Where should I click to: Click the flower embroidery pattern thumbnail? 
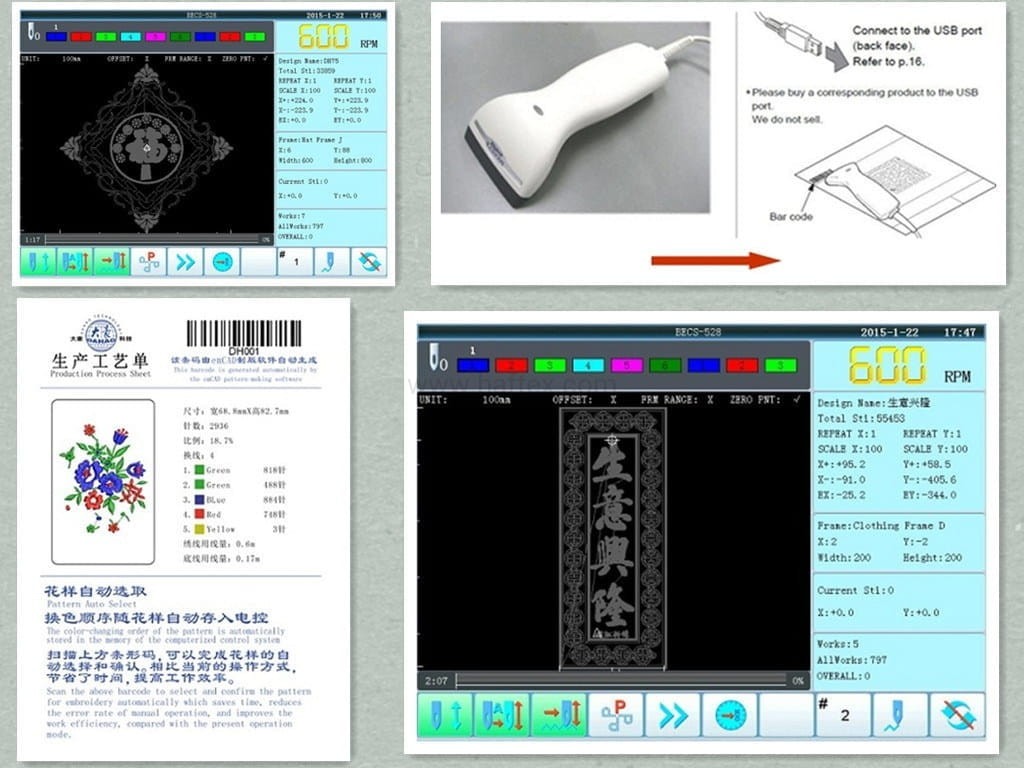click(x=103, y=480)
